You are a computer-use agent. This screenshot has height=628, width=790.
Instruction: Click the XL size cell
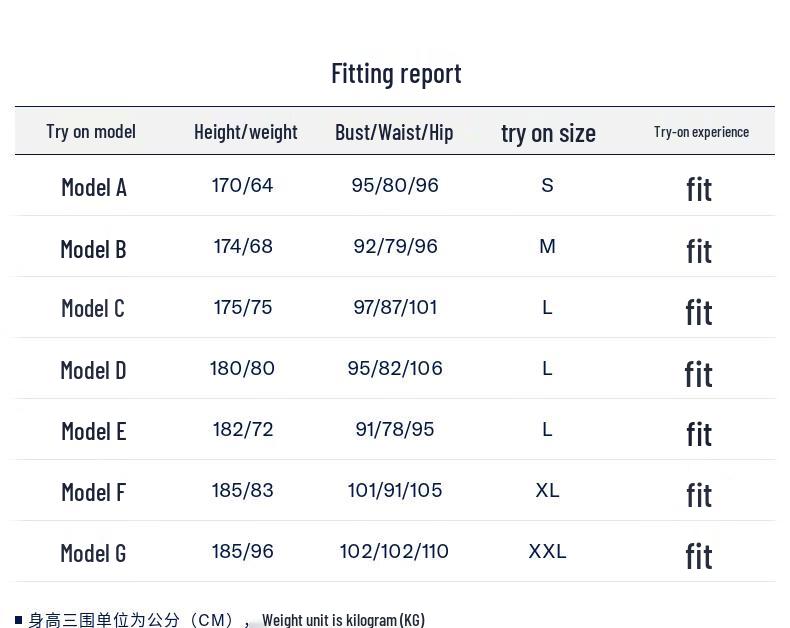(x=547, y=490)
